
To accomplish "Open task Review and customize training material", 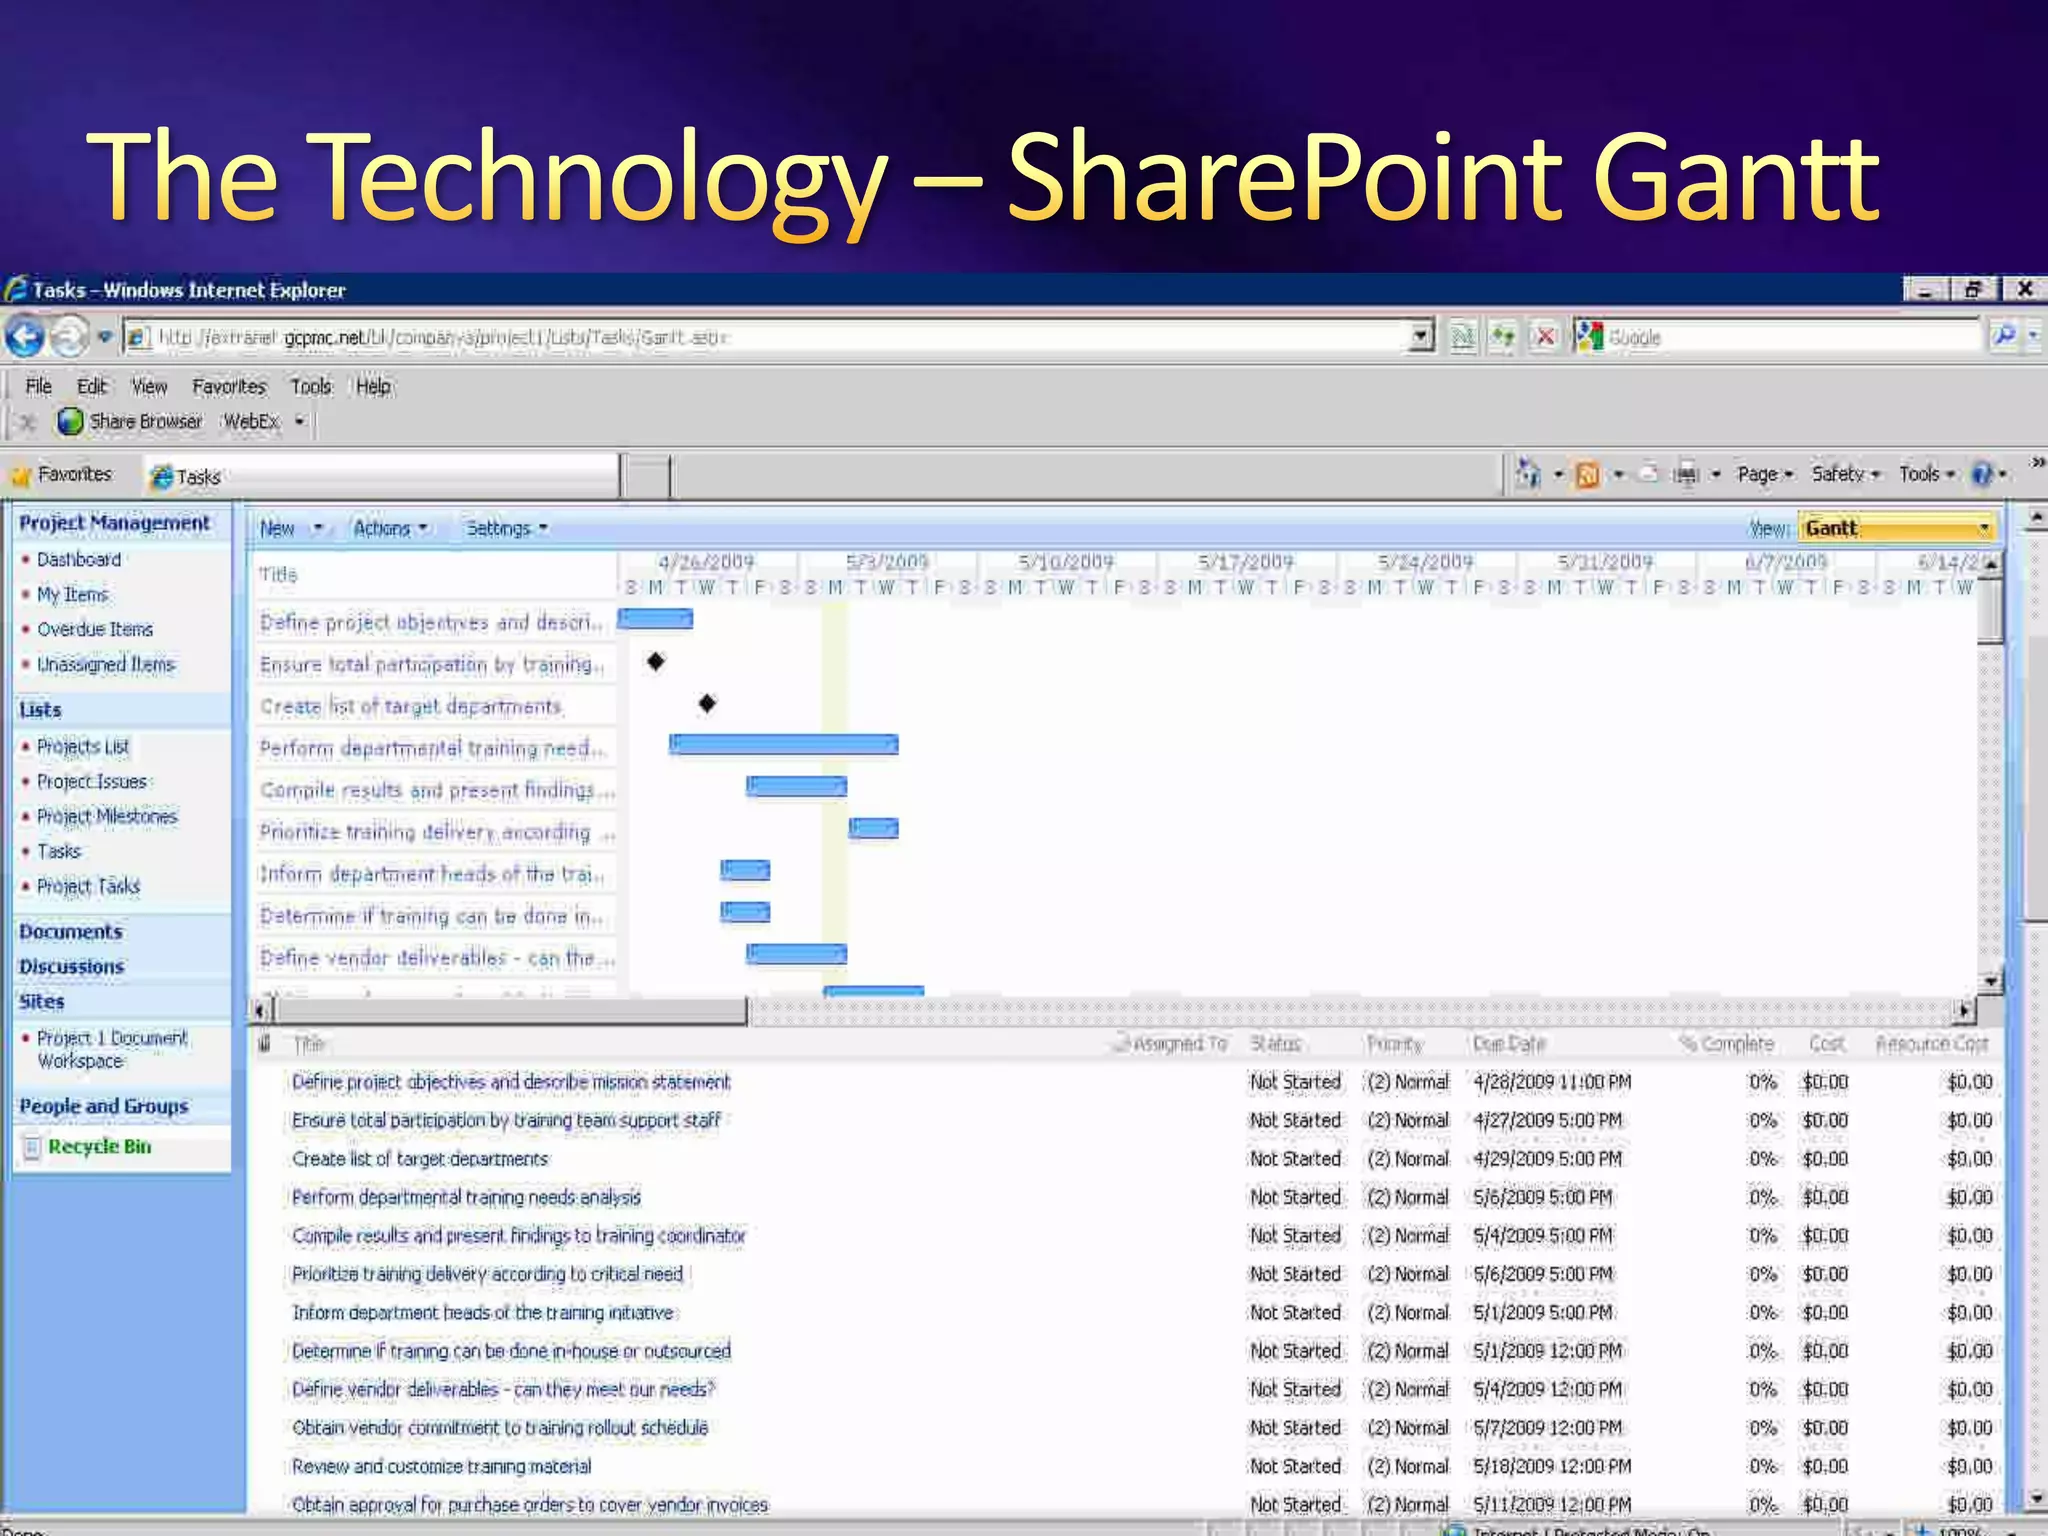I will coord(442,1467).
